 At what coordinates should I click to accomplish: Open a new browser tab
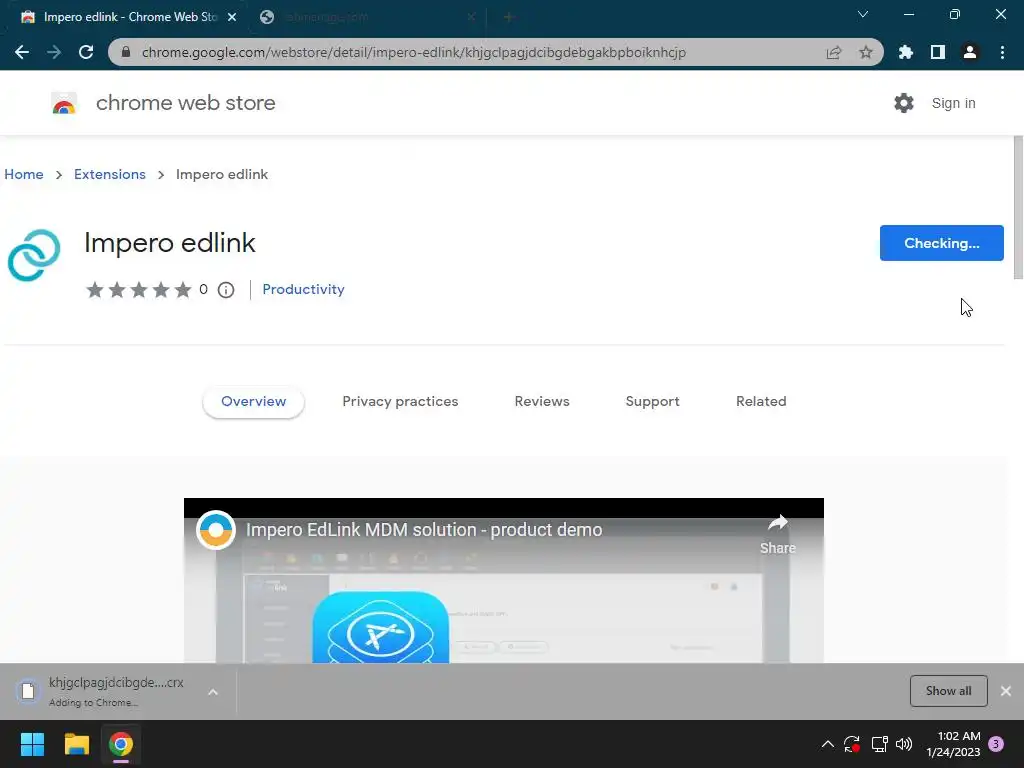(509, 17)
